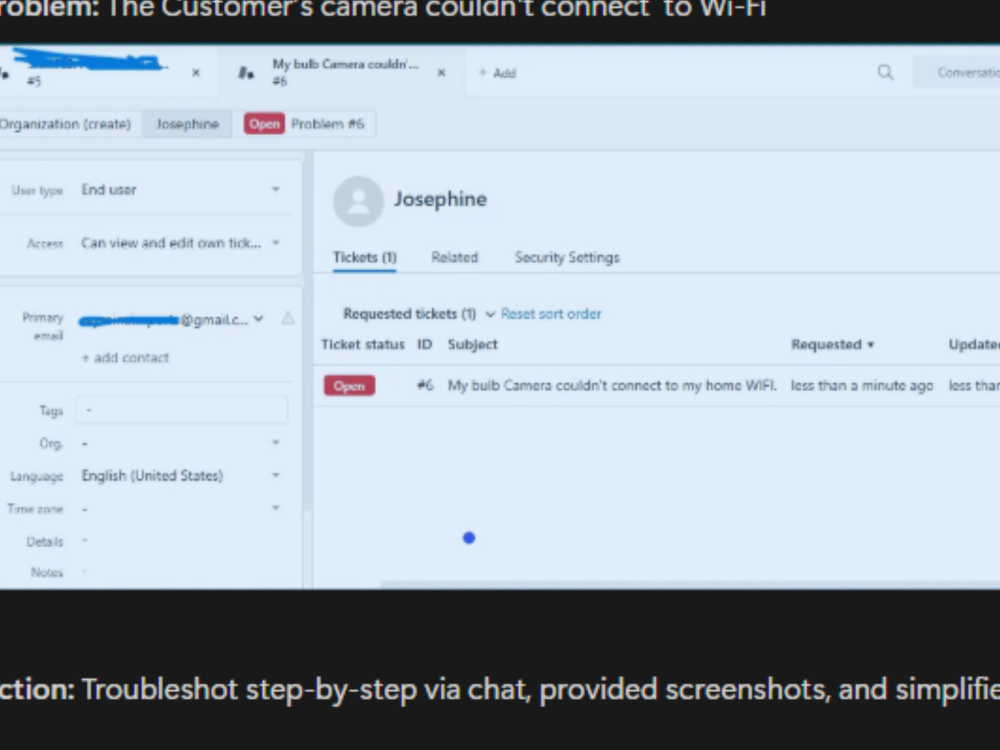This screenshot has width=1000, height=750.
Task: Click the '+ add contact' link
Action: click(x=125, y=358)
